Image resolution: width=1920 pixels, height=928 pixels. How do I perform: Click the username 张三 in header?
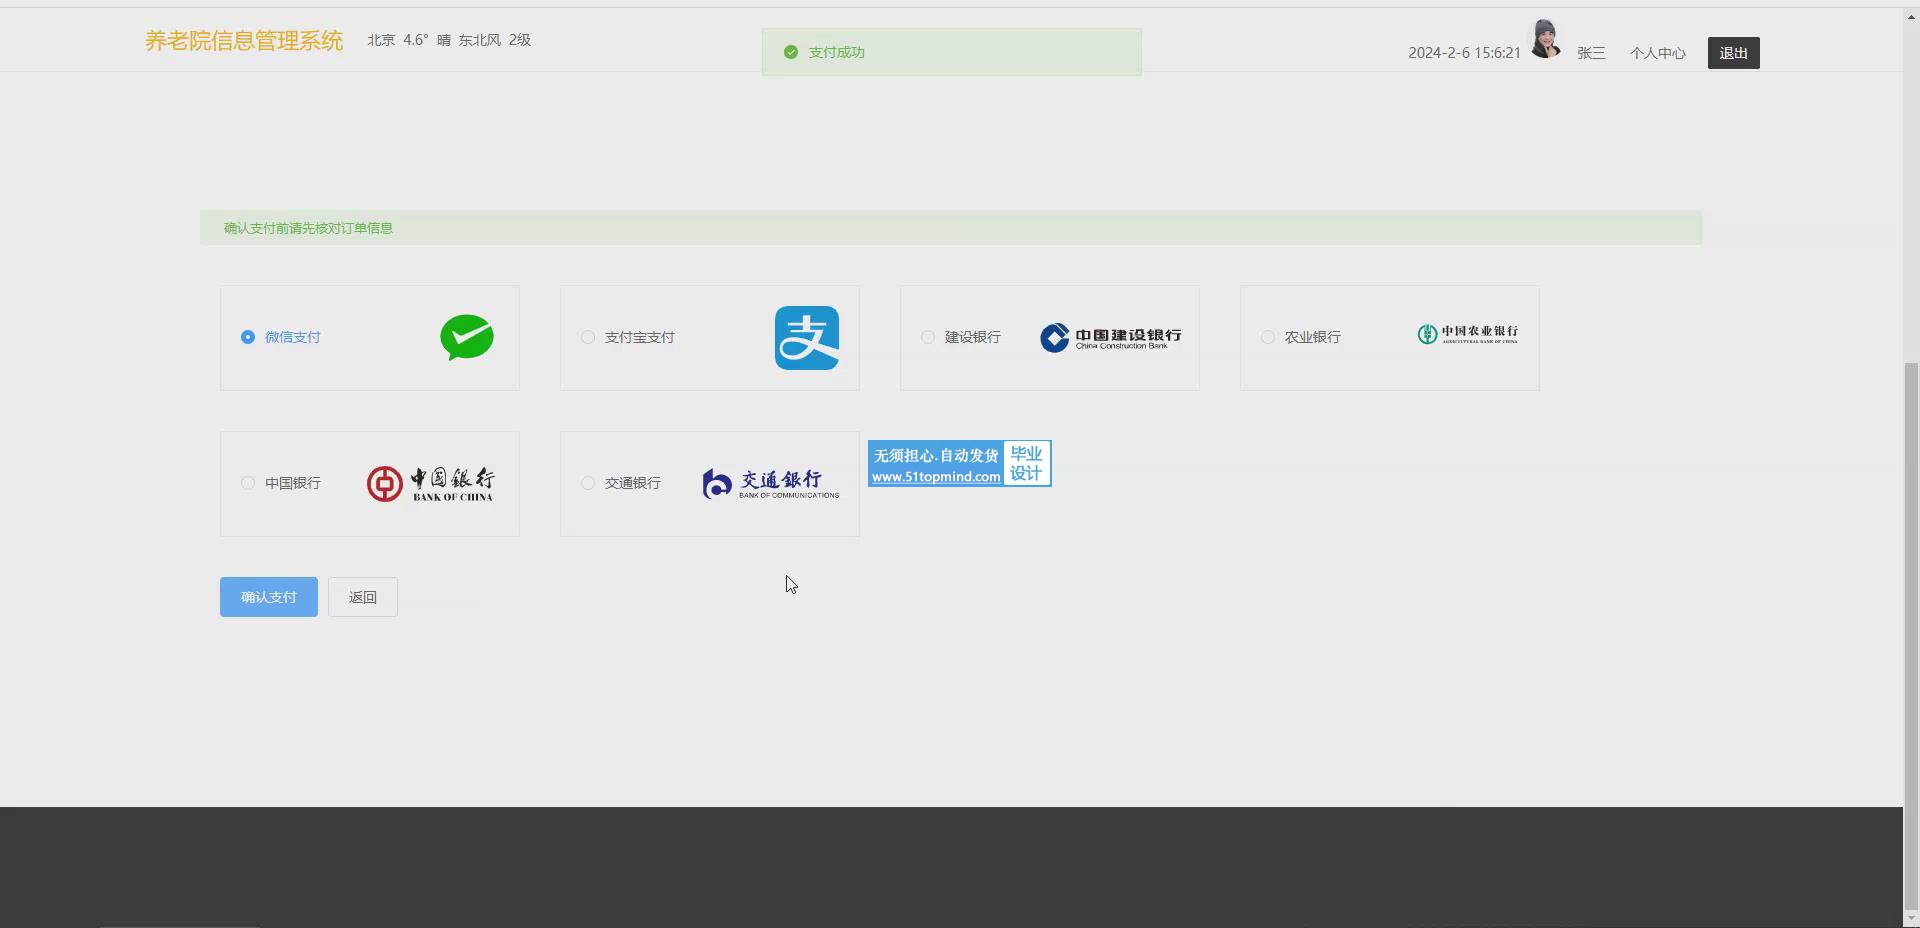coord(1590,53)
